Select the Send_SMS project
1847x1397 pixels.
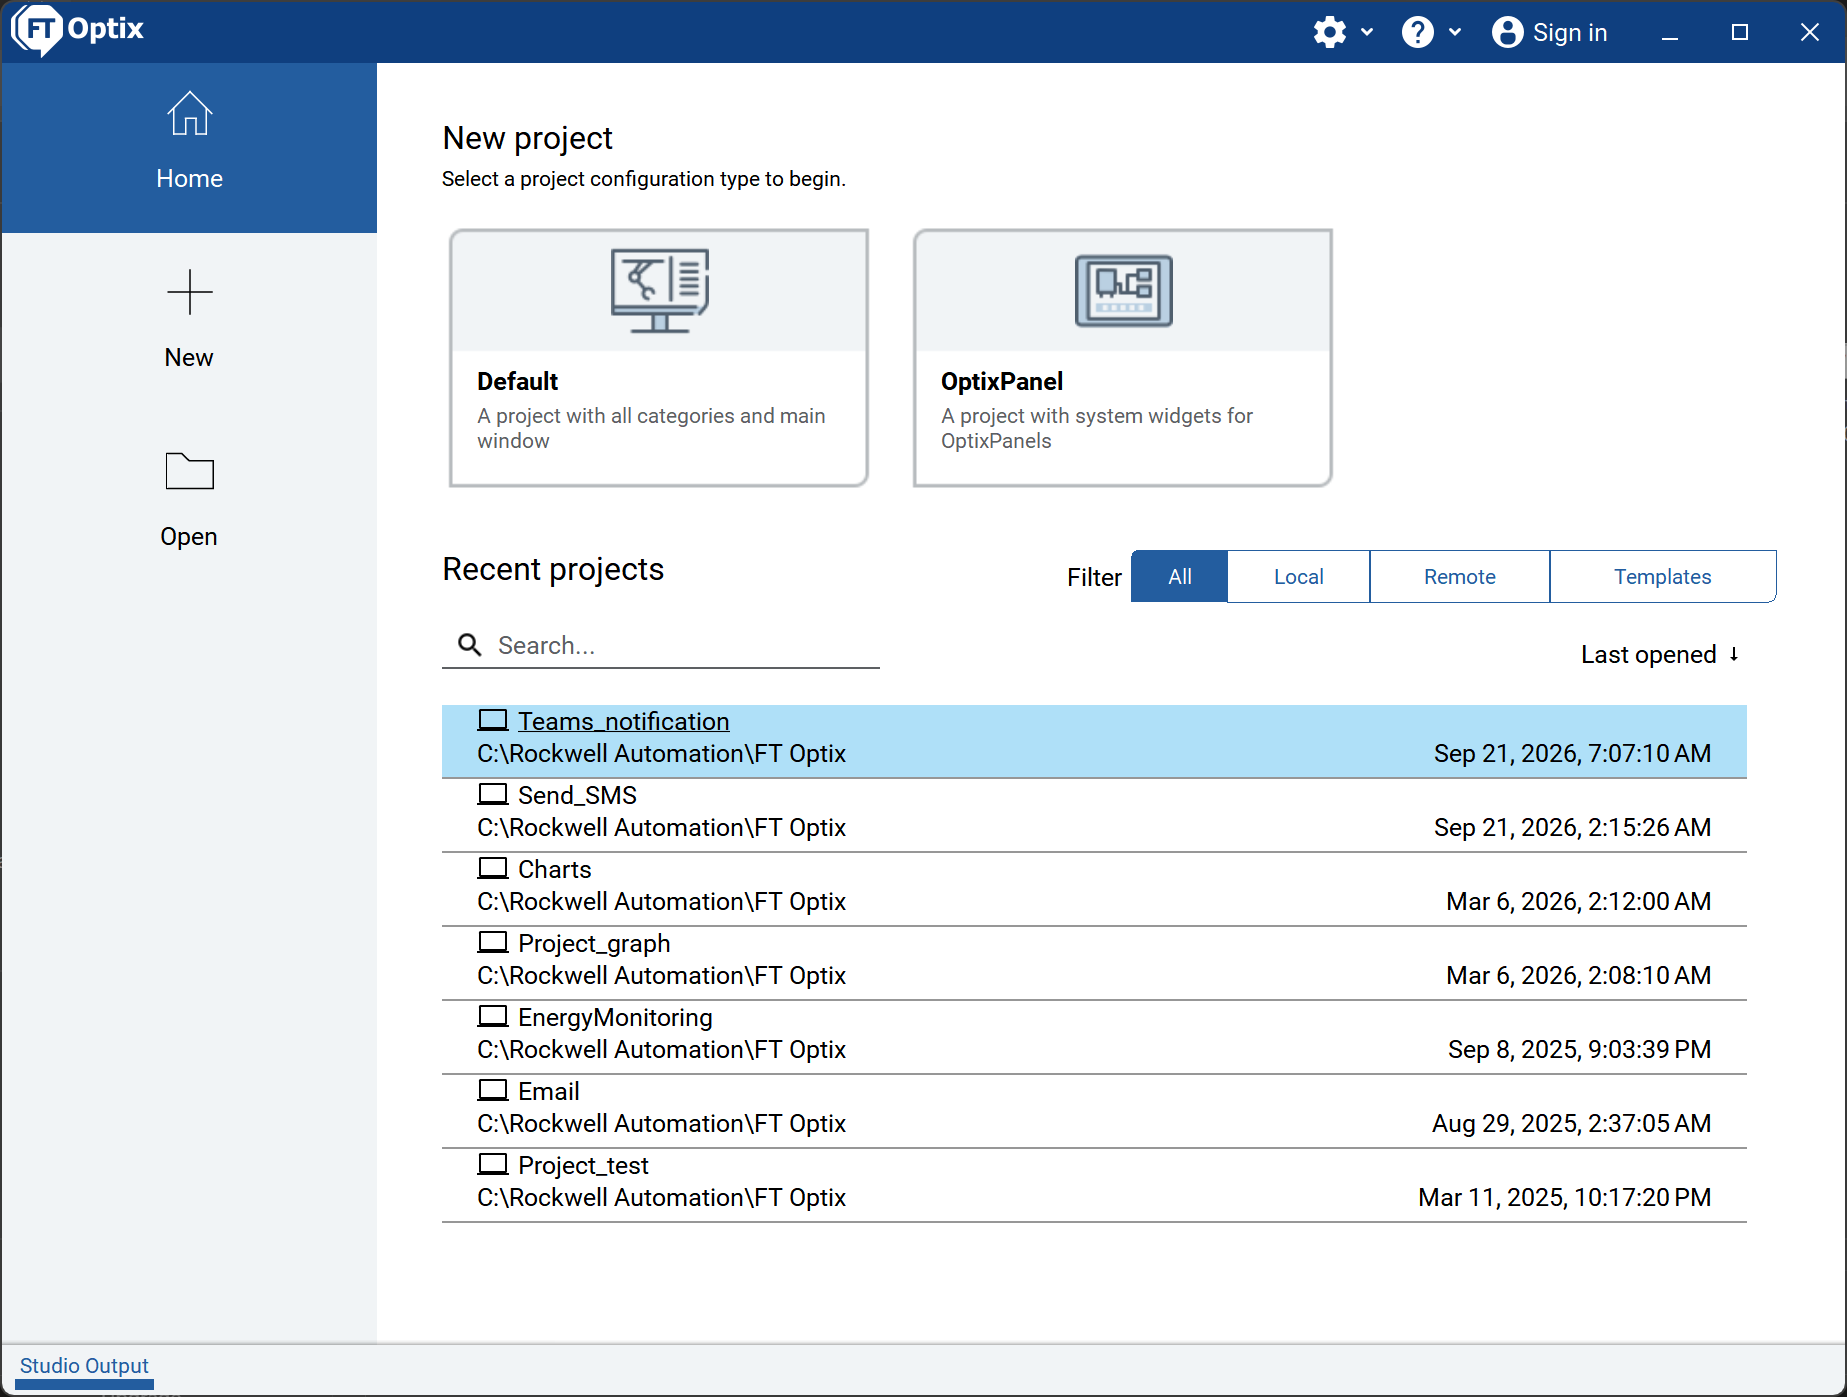click(1094, 815)
